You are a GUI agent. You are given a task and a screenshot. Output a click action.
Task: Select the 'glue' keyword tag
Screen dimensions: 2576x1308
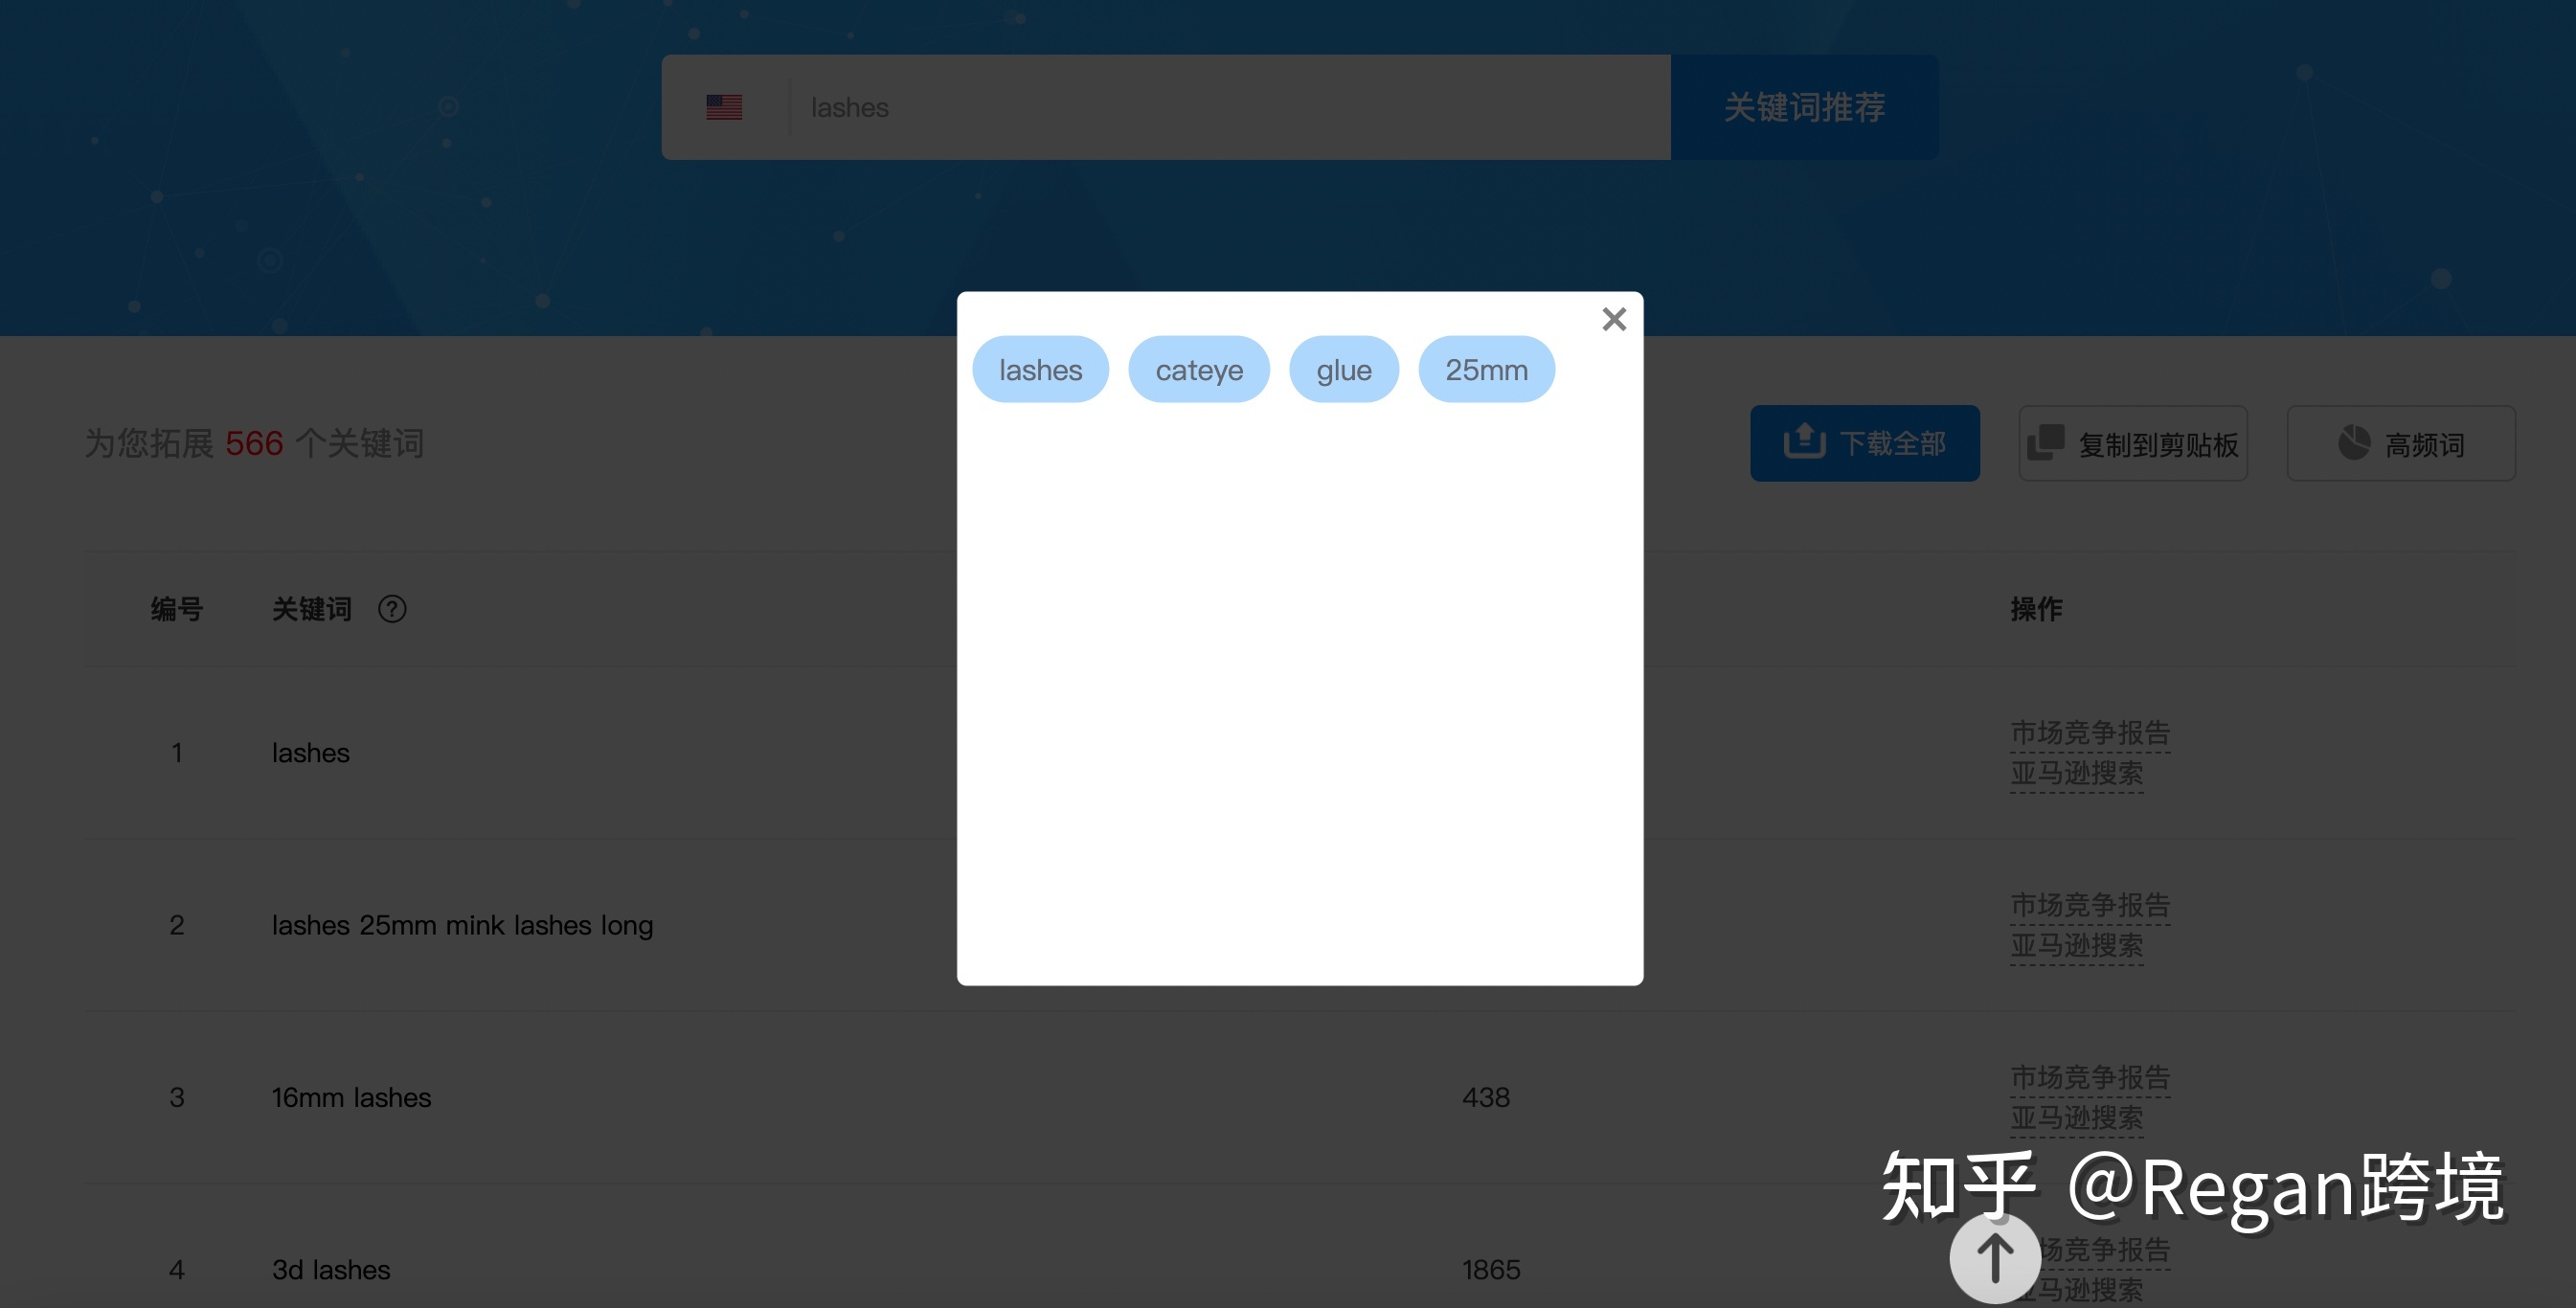pyautogui.click(x=1343, y=369)
